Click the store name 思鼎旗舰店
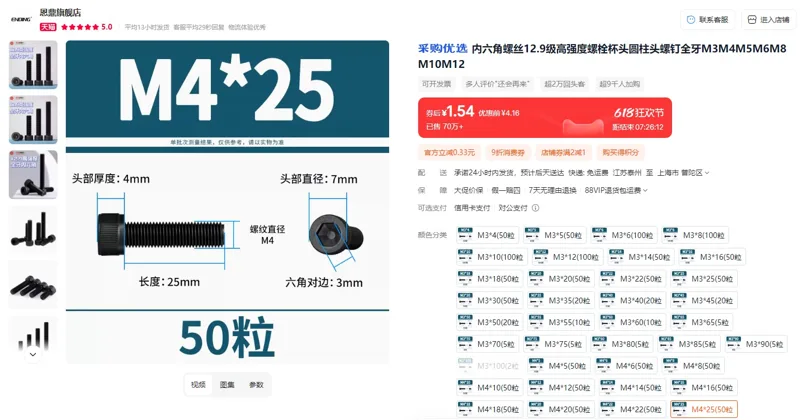The width and height of the screenshot is (800, 420). [60, 12]
